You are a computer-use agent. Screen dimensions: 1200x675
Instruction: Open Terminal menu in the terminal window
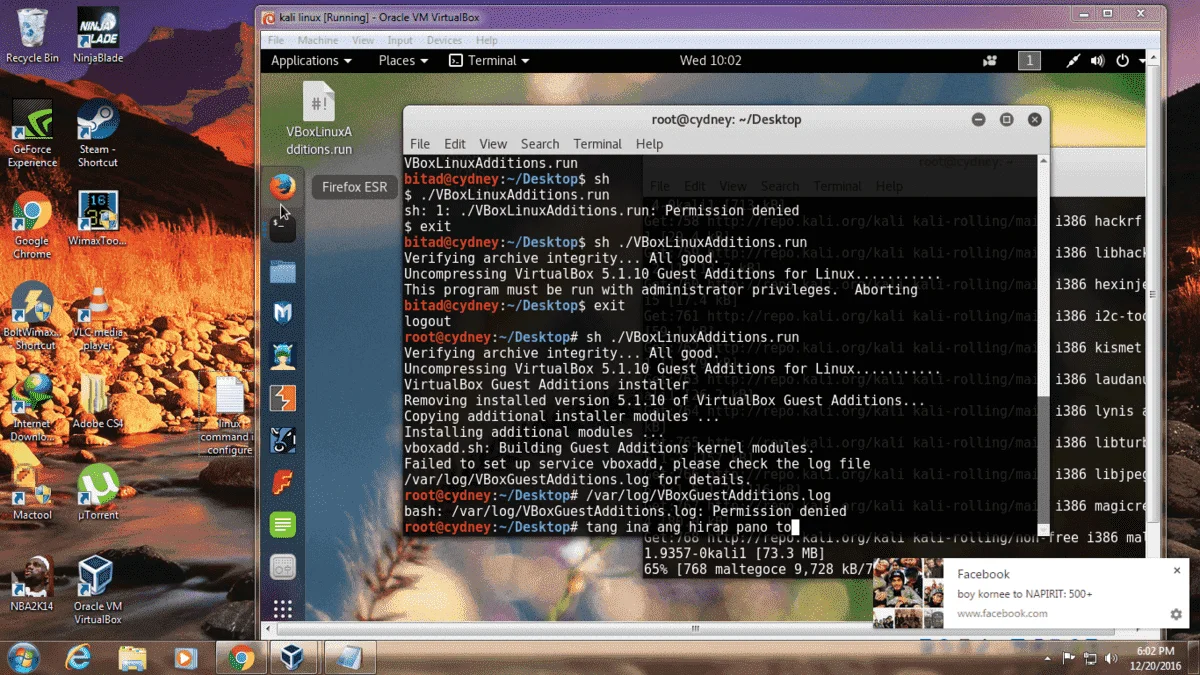(x=598, y=144)
